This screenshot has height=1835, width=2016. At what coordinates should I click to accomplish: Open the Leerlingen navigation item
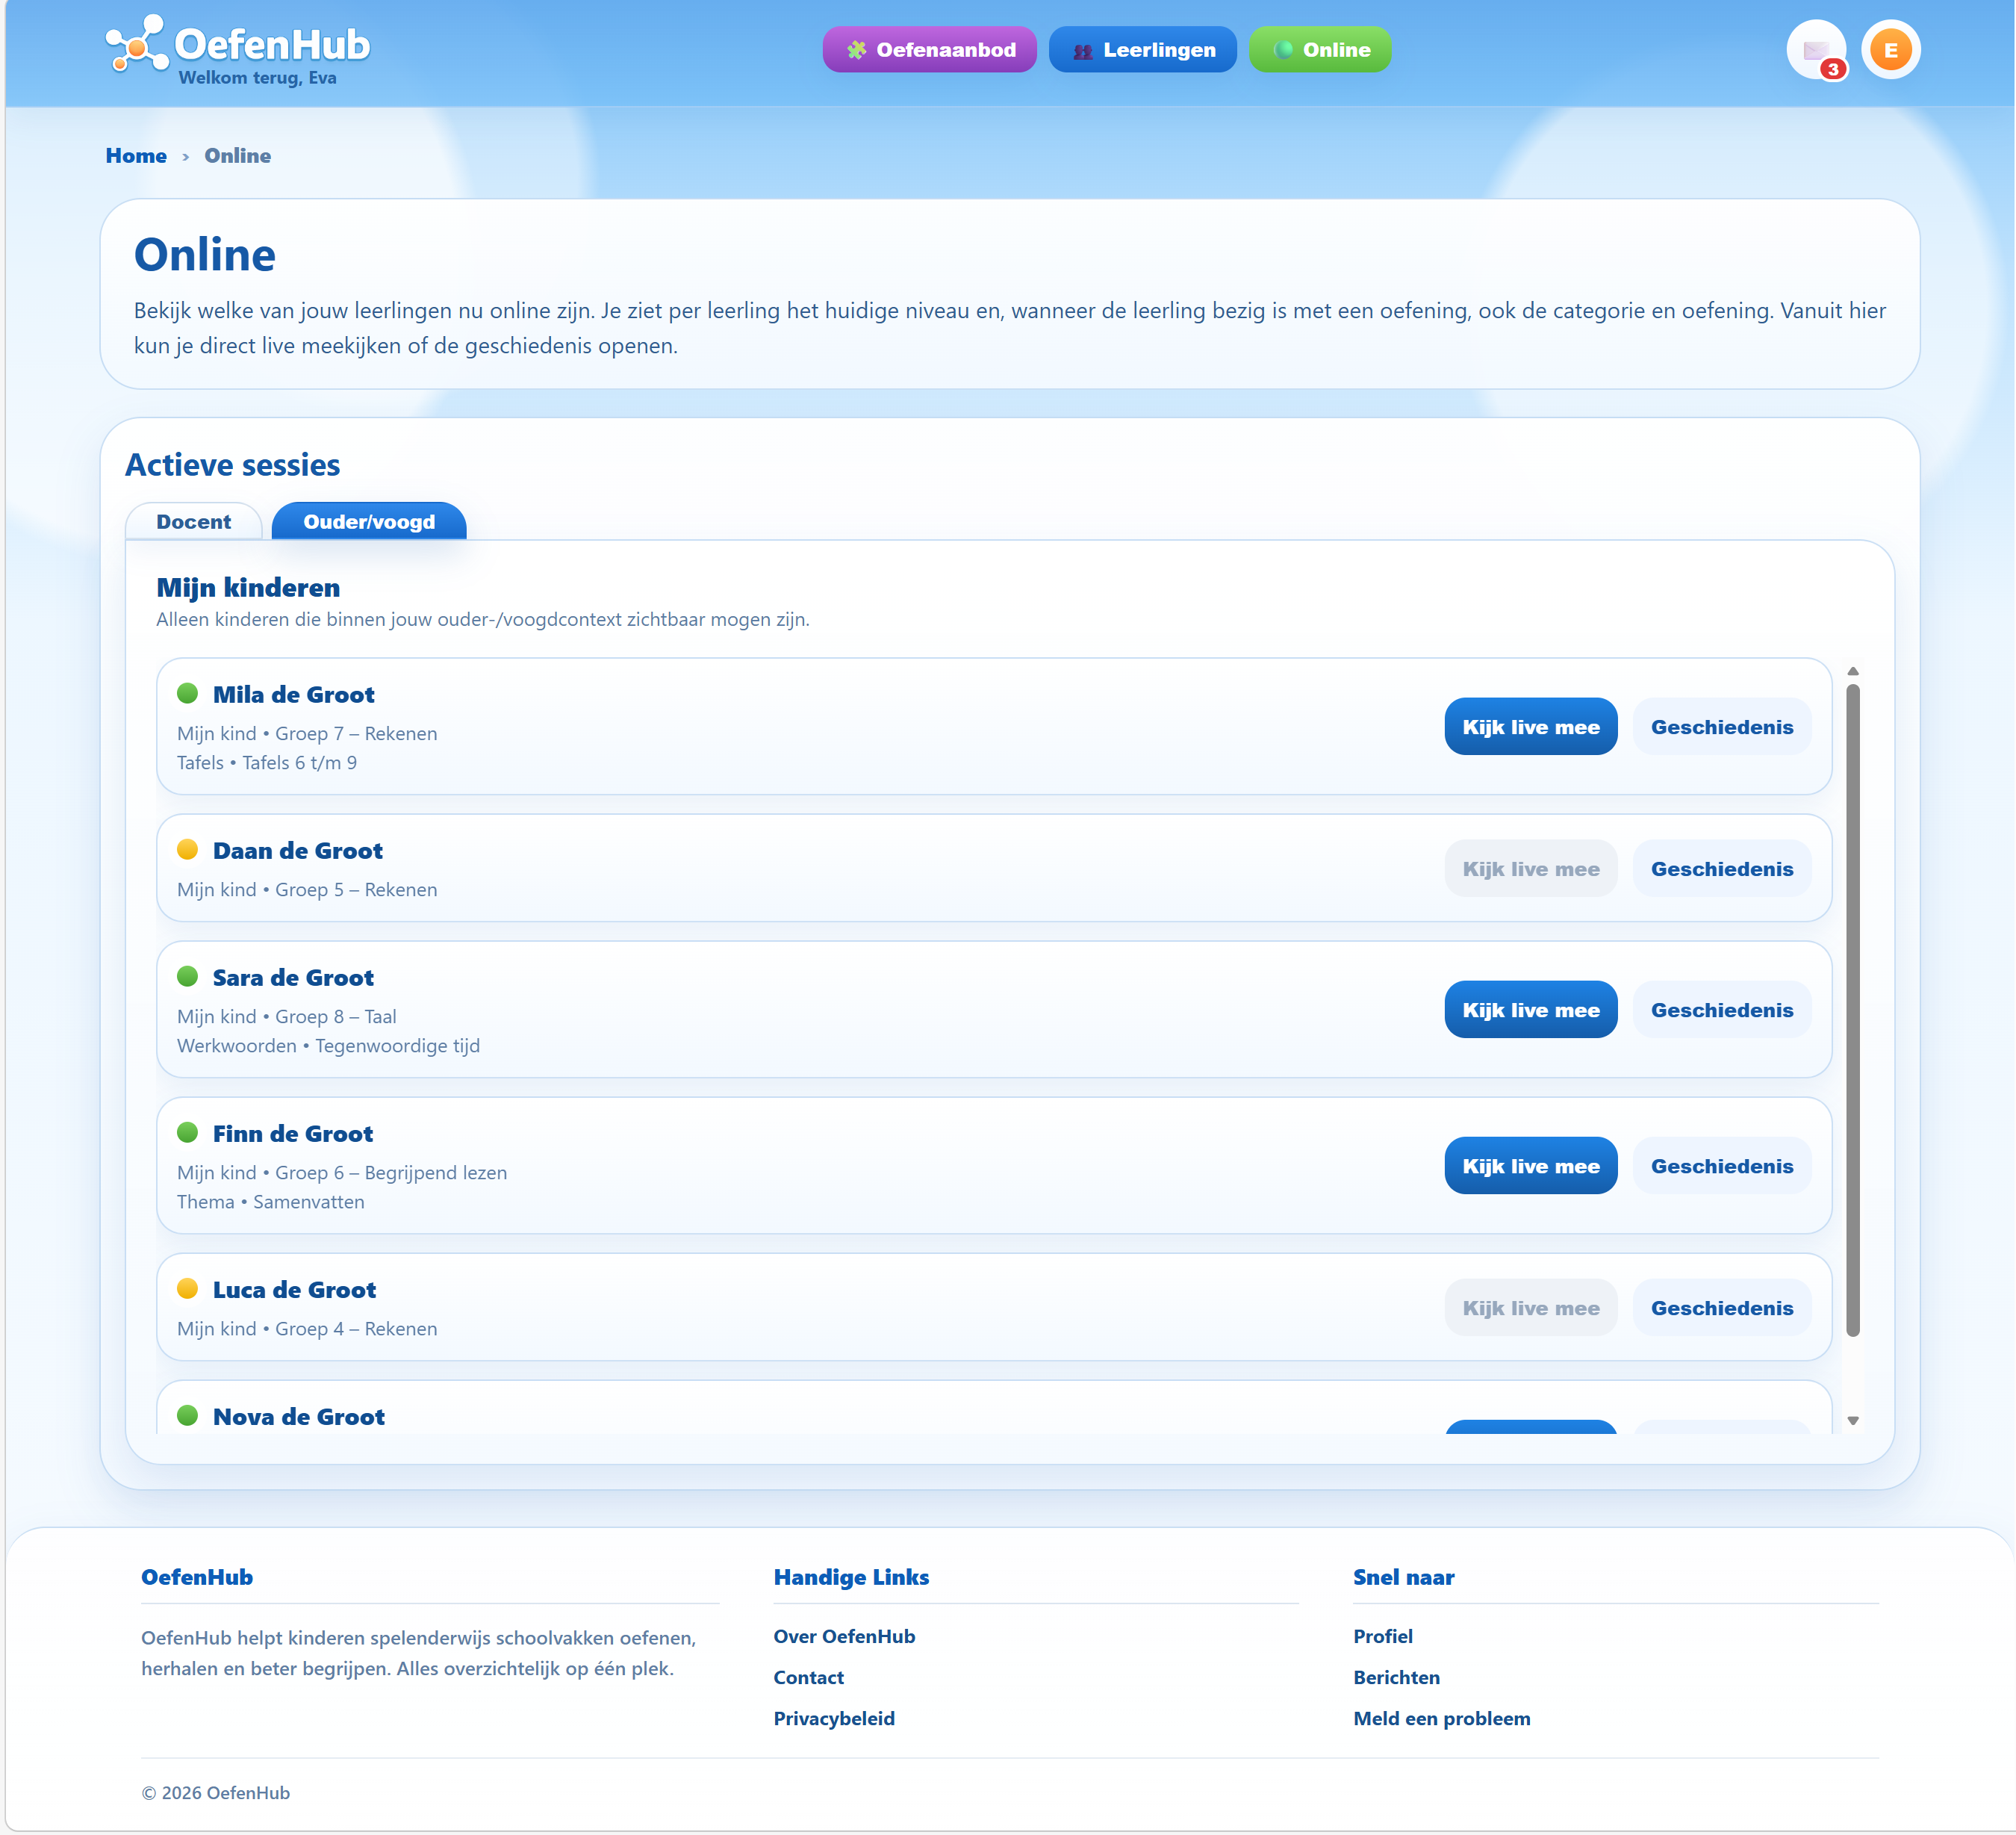point(1143,50)
